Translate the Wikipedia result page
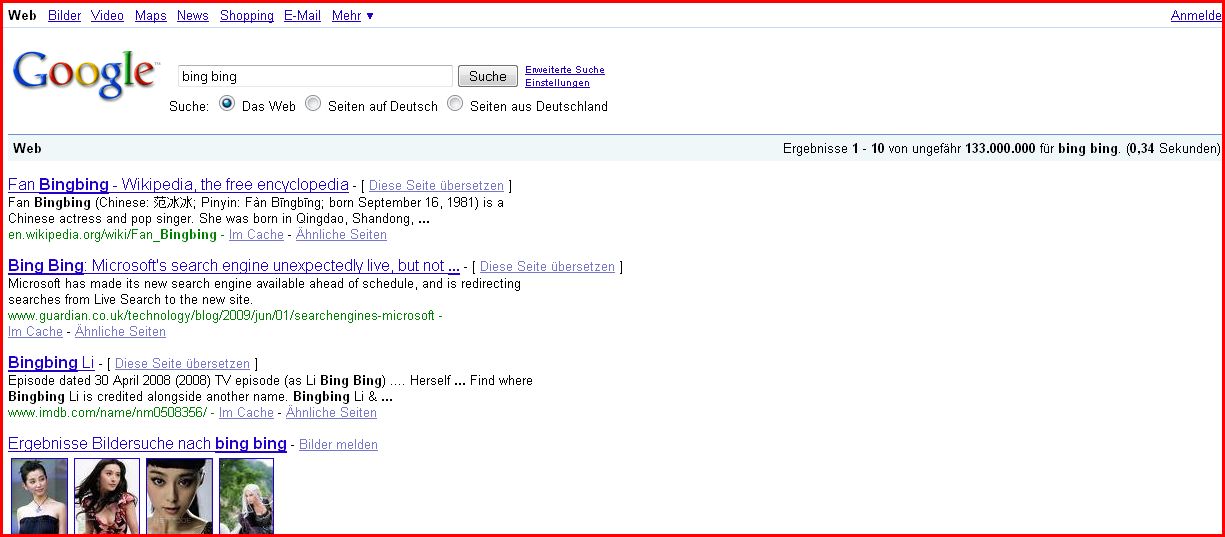Screen dimensions: 1225x537 point(436,186)
